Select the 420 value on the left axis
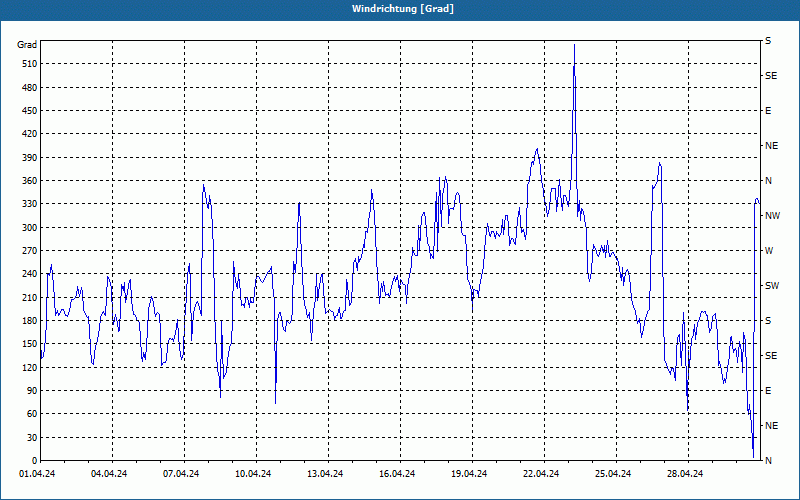Screen dimensions: 800x500 click(31, 134)
